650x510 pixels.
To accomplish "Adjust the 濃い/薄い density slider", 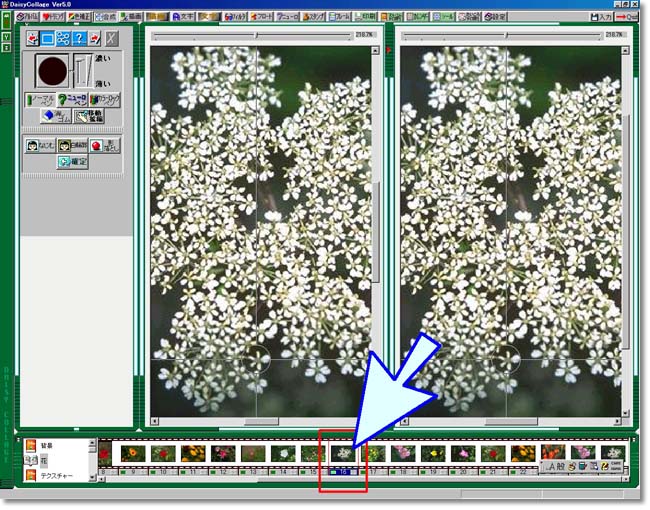I will tap(84, 71).
